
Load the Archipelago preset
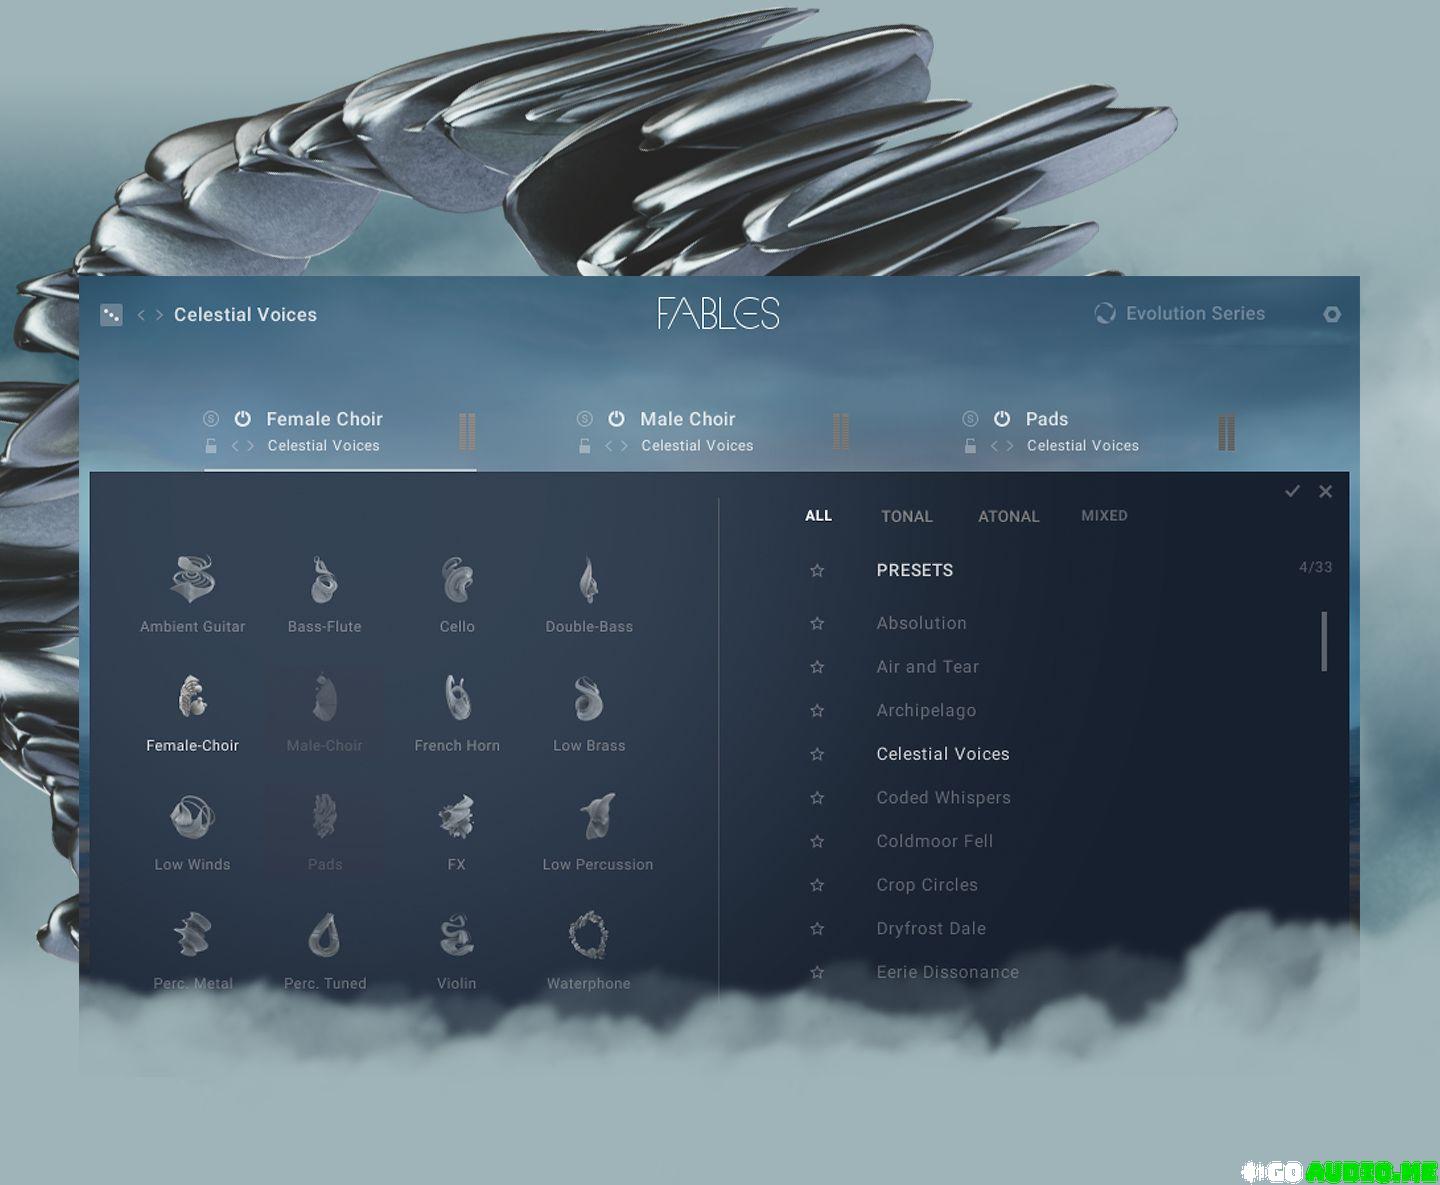pos(926,711)
